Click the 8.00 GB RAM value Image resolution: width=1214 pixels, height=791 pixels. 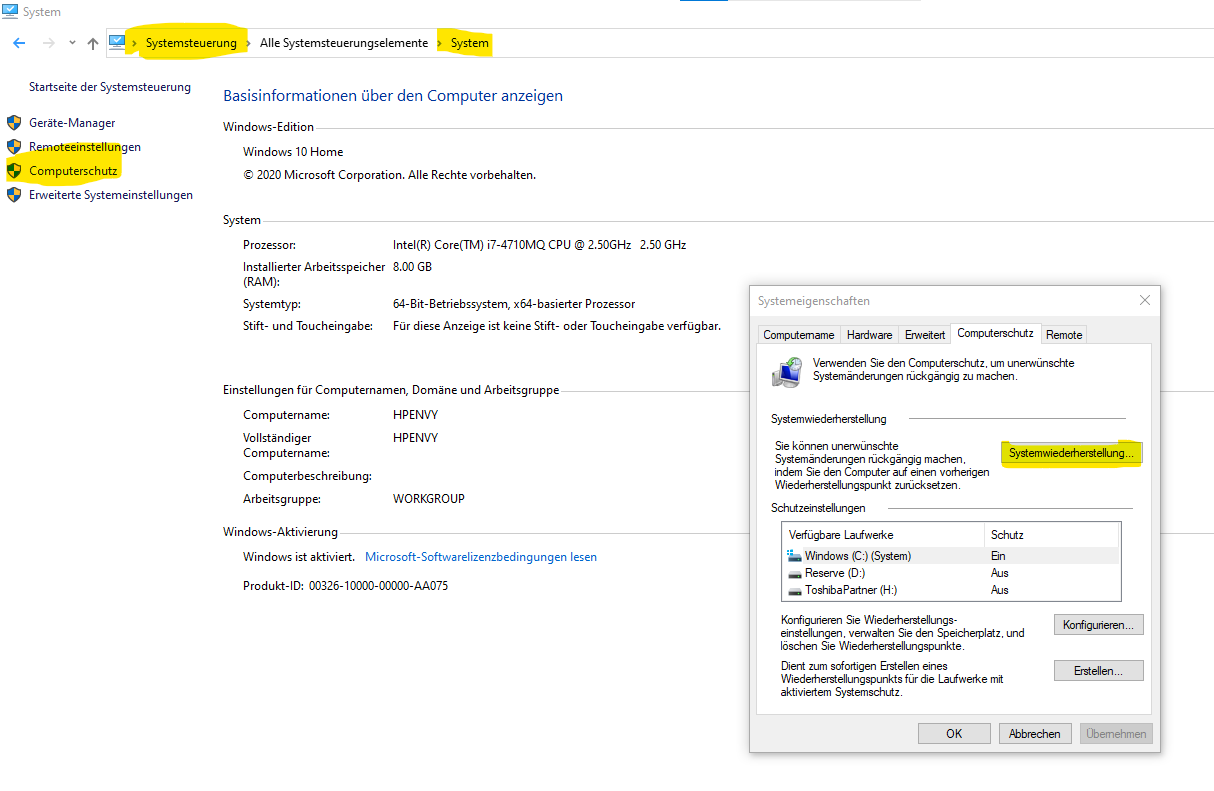pos(412,267)
